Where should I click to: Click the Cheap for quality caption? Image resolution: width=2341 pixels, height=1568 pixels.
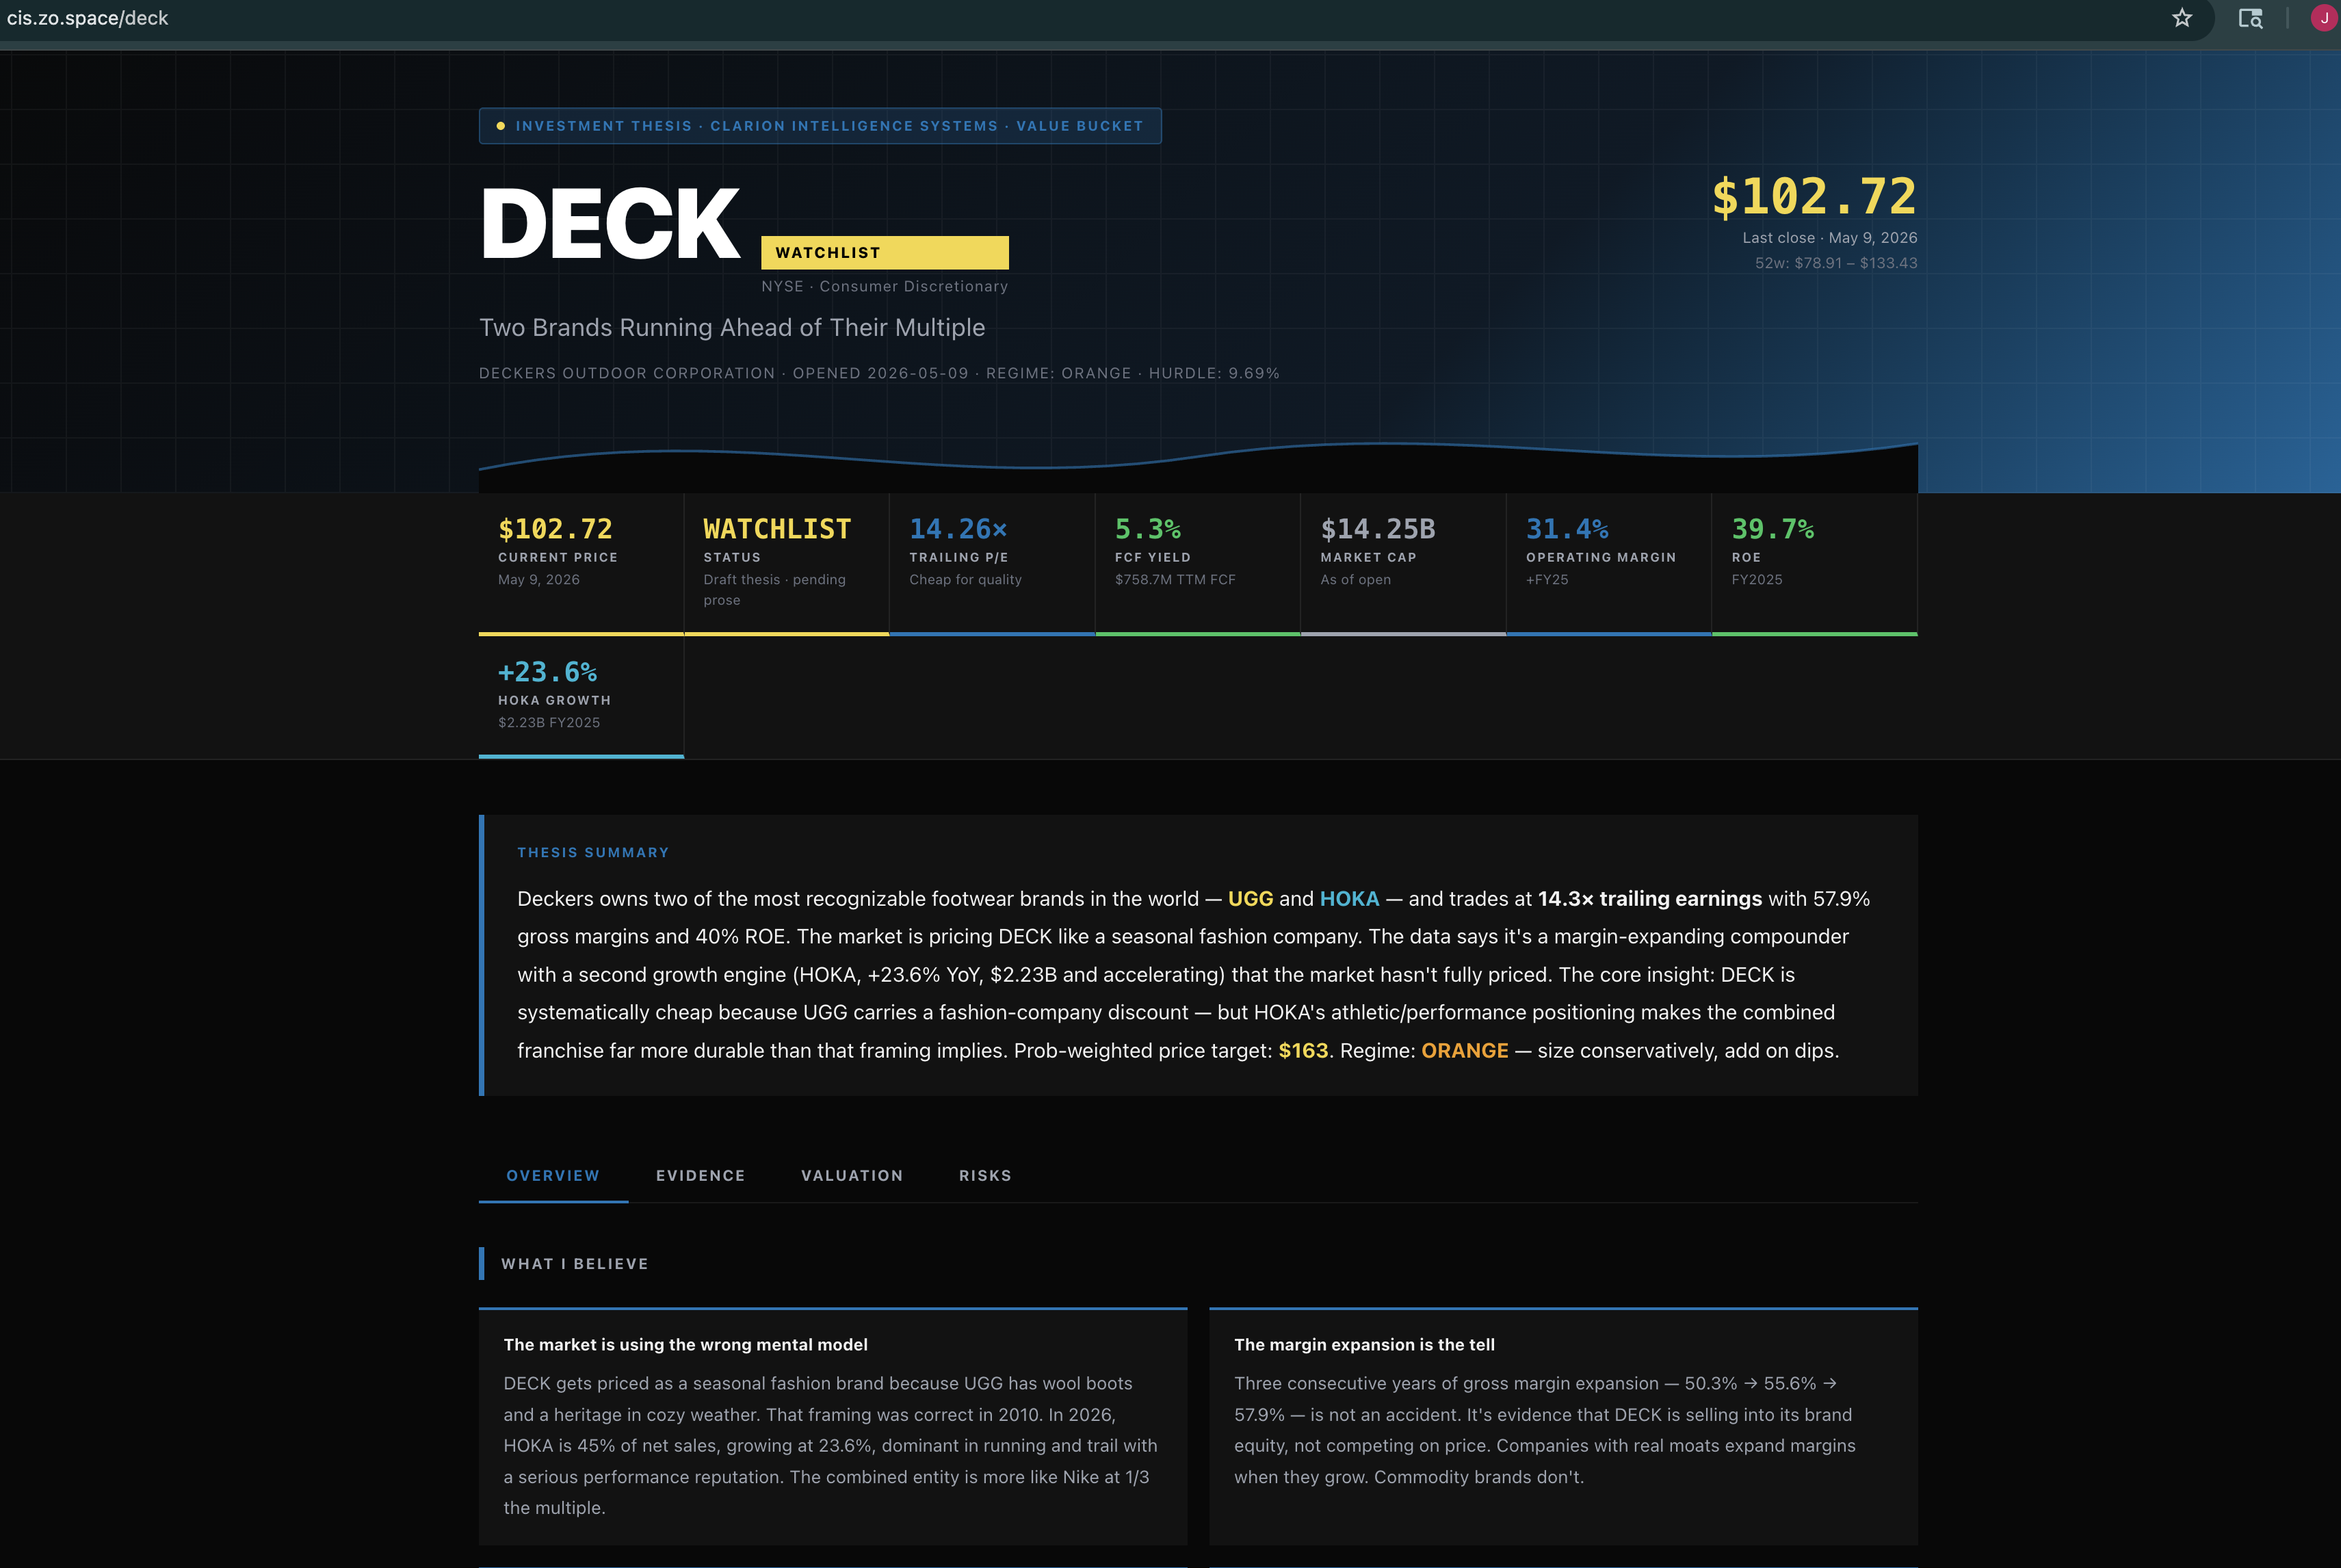pyautogui.click(x=965, y=580)
